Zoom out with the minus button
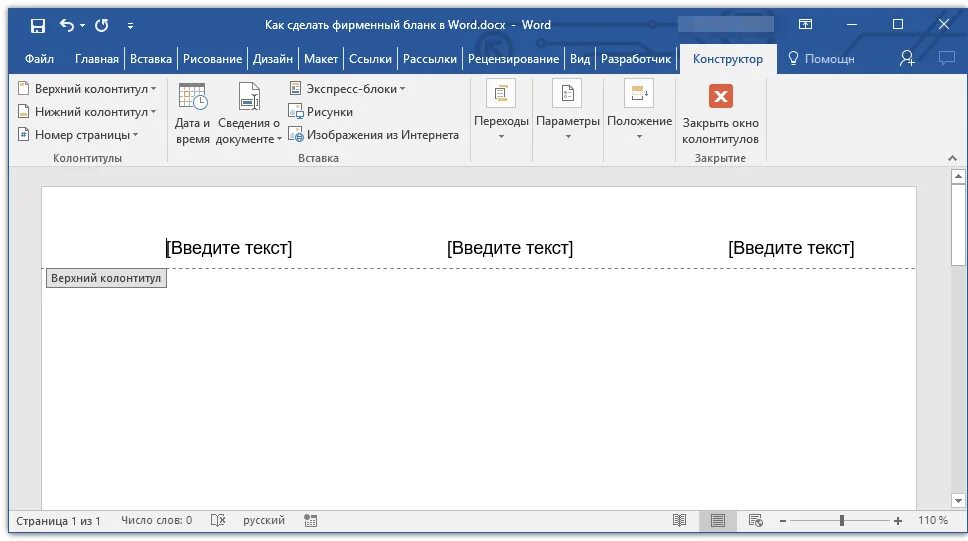 point(783,521)
